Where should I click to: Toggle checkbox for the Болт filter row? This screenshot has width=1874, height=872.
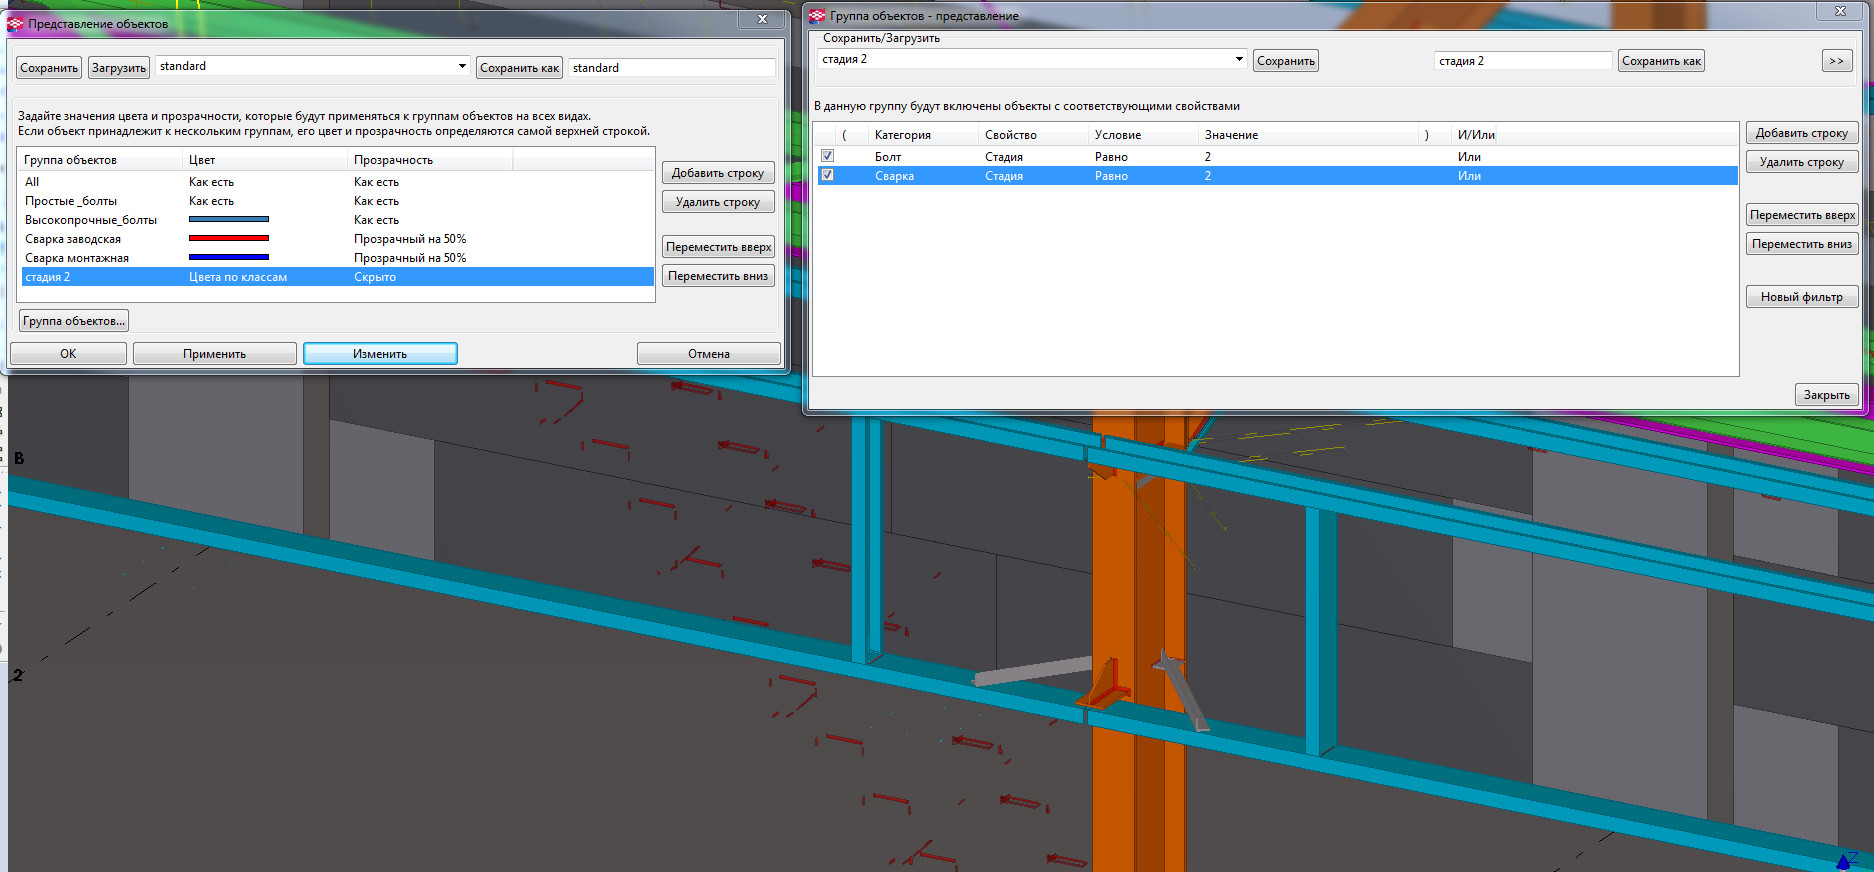(x=827, y=156)
